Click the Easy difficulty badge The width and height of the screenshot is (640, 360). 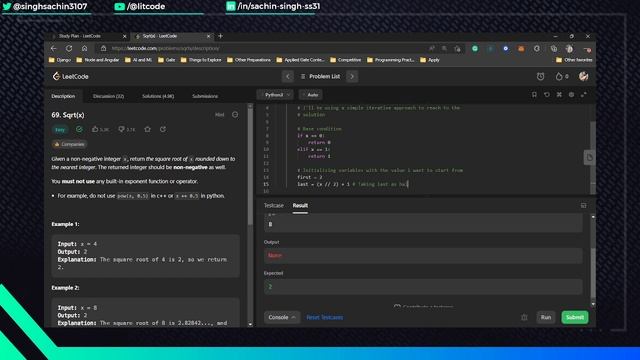60,130
